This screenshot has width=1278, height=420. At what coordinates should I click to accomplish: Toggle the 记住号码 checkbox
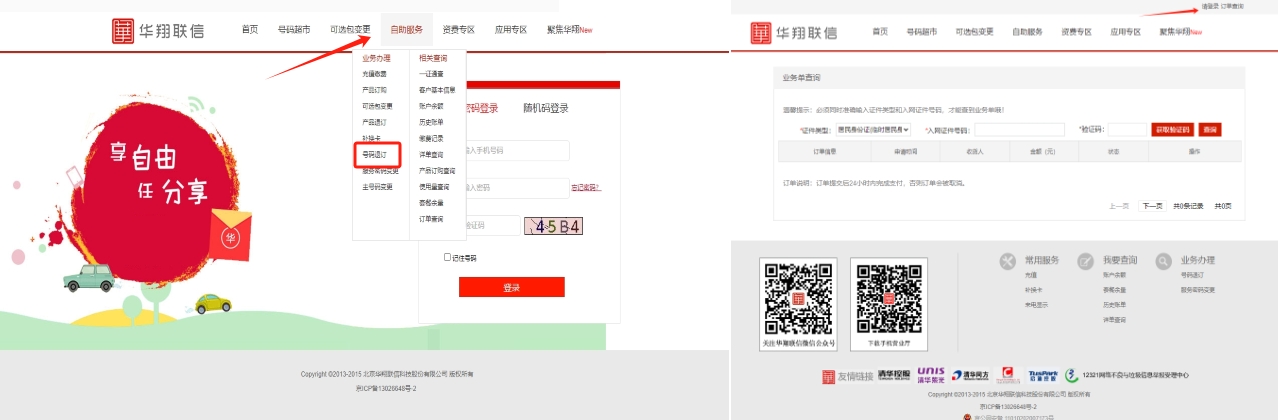[x=448, y=258]
